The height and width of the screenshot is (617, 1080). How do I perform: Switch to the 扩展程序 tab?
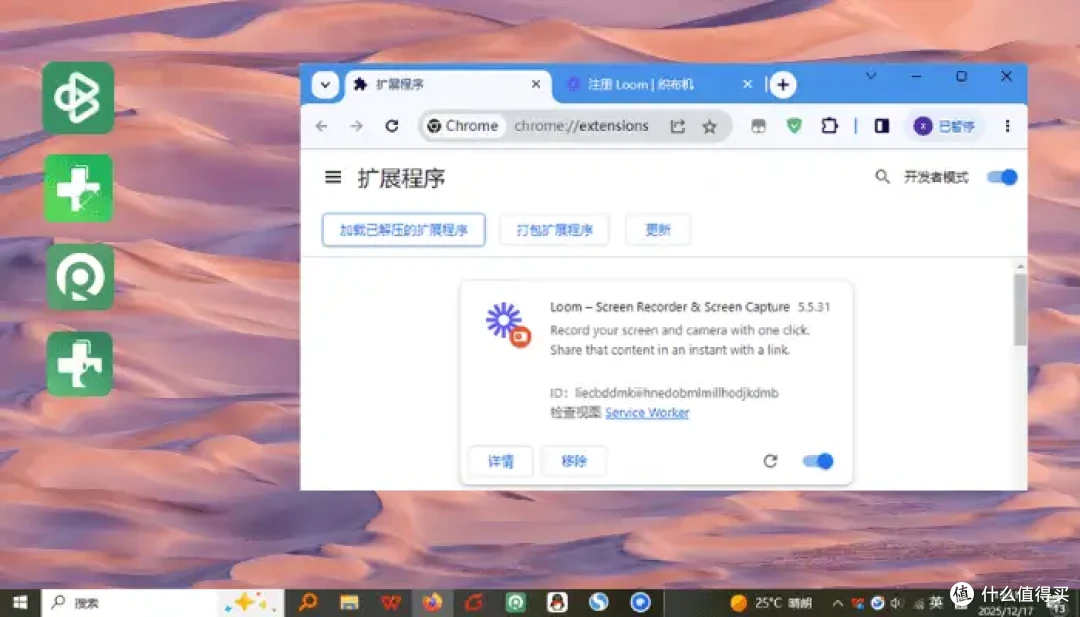pyautogui.click(x=448, y=85)
